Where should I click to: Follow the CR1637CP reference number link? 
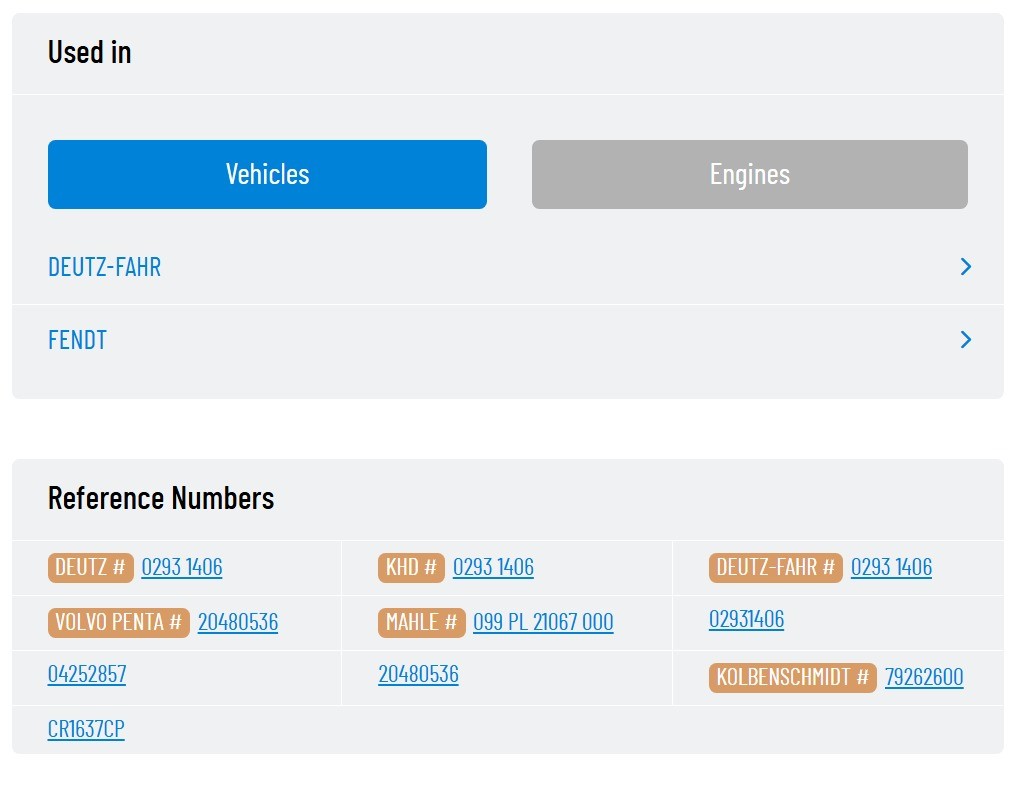86,729
